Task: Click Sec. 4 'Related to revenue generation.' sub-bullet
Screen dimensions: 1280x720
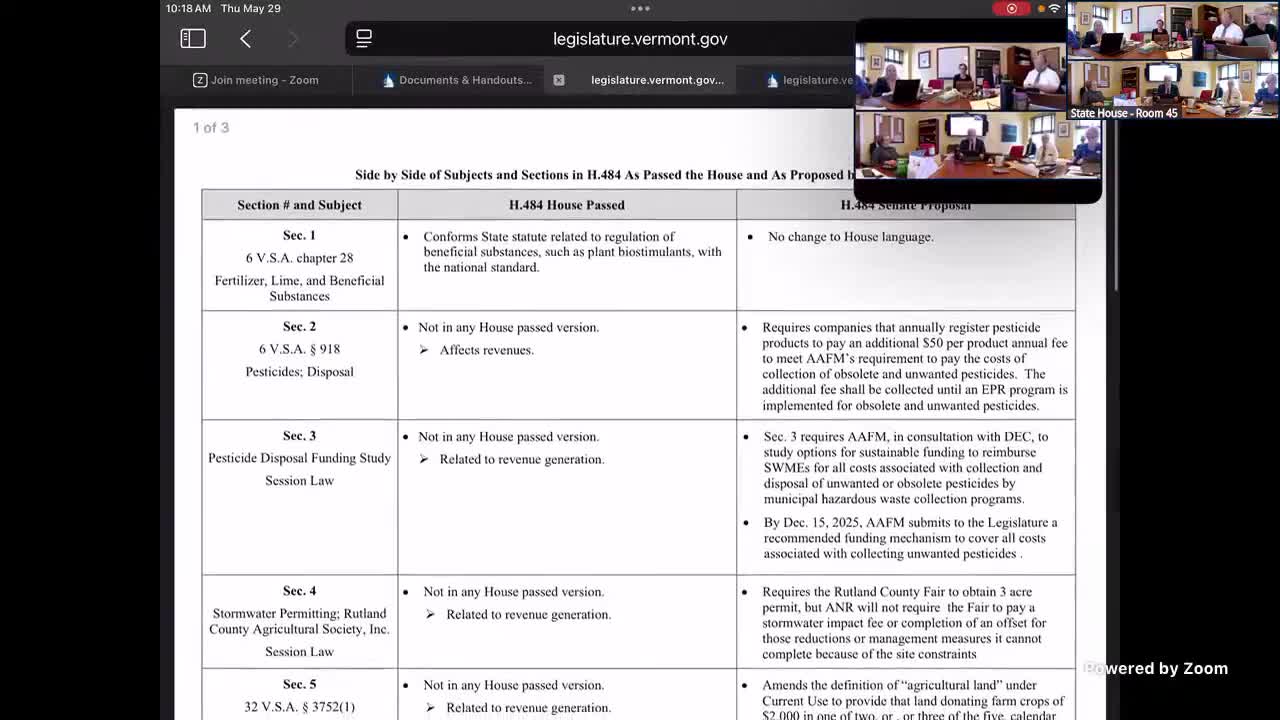Action: tap(528, 614)
